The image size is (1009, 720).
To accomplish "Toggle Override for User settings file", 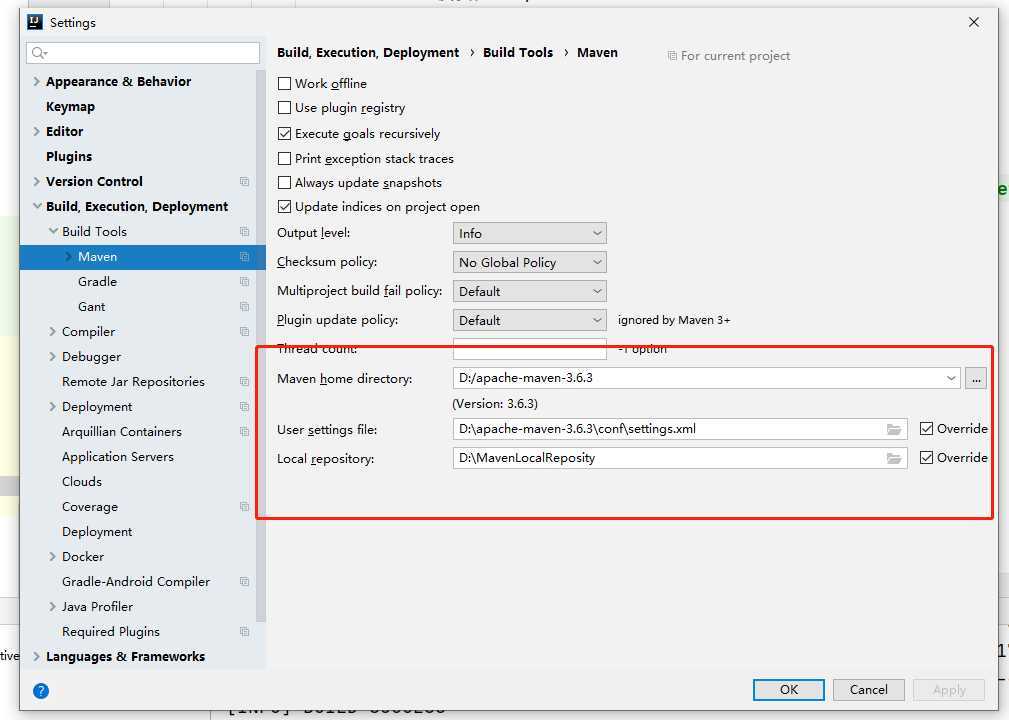I will pyautogui.click(x=927, y=429).
